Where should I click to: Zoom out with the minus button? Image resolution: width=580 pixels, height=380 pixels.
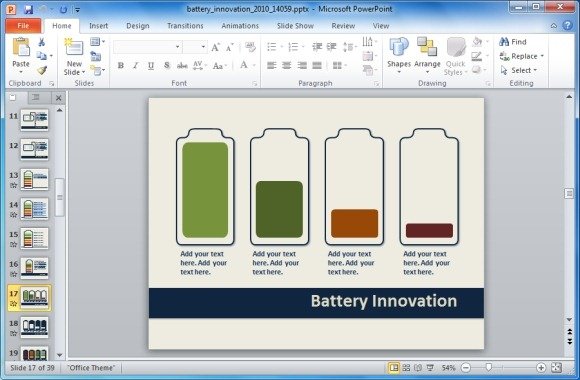466,367
